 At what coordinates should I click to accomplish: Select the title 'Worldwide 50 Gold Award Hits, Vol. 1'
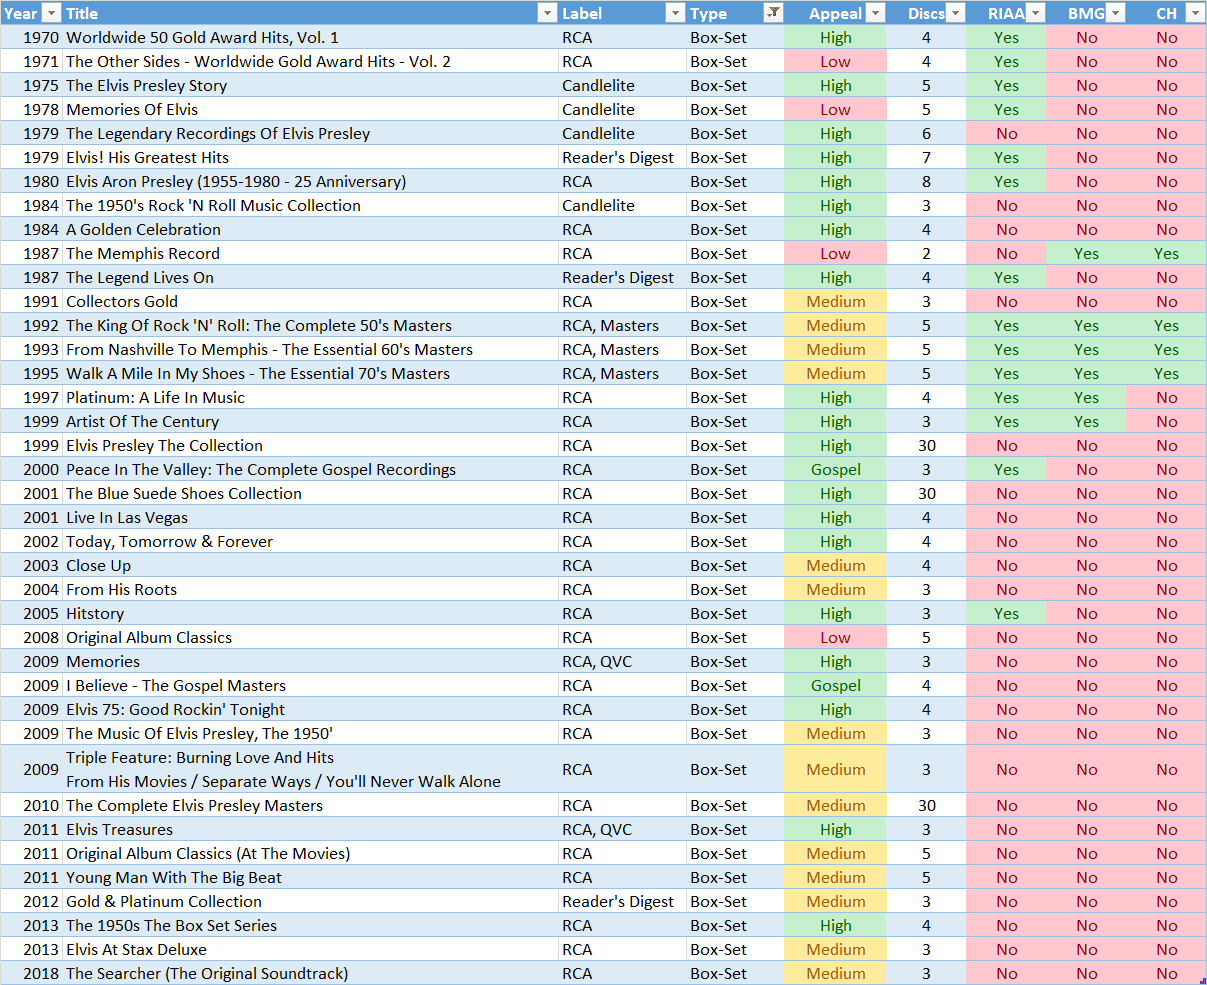pos(202,37)
